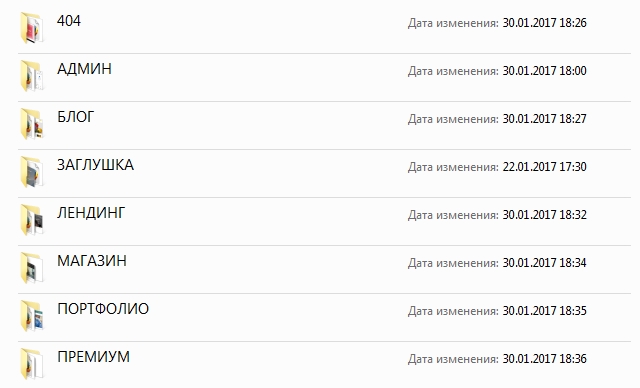Click the АДМИН folder name
The height and width of the screenshot is (388, 640).
point(84,69)
